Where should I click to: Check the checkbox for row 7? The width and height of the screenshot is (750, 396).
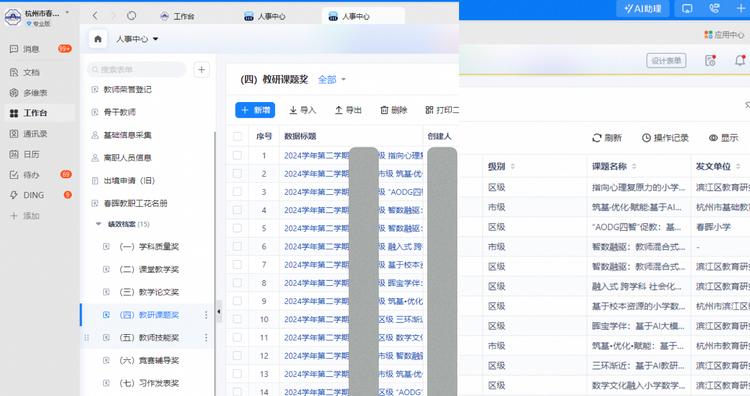[x=237, y=264]
